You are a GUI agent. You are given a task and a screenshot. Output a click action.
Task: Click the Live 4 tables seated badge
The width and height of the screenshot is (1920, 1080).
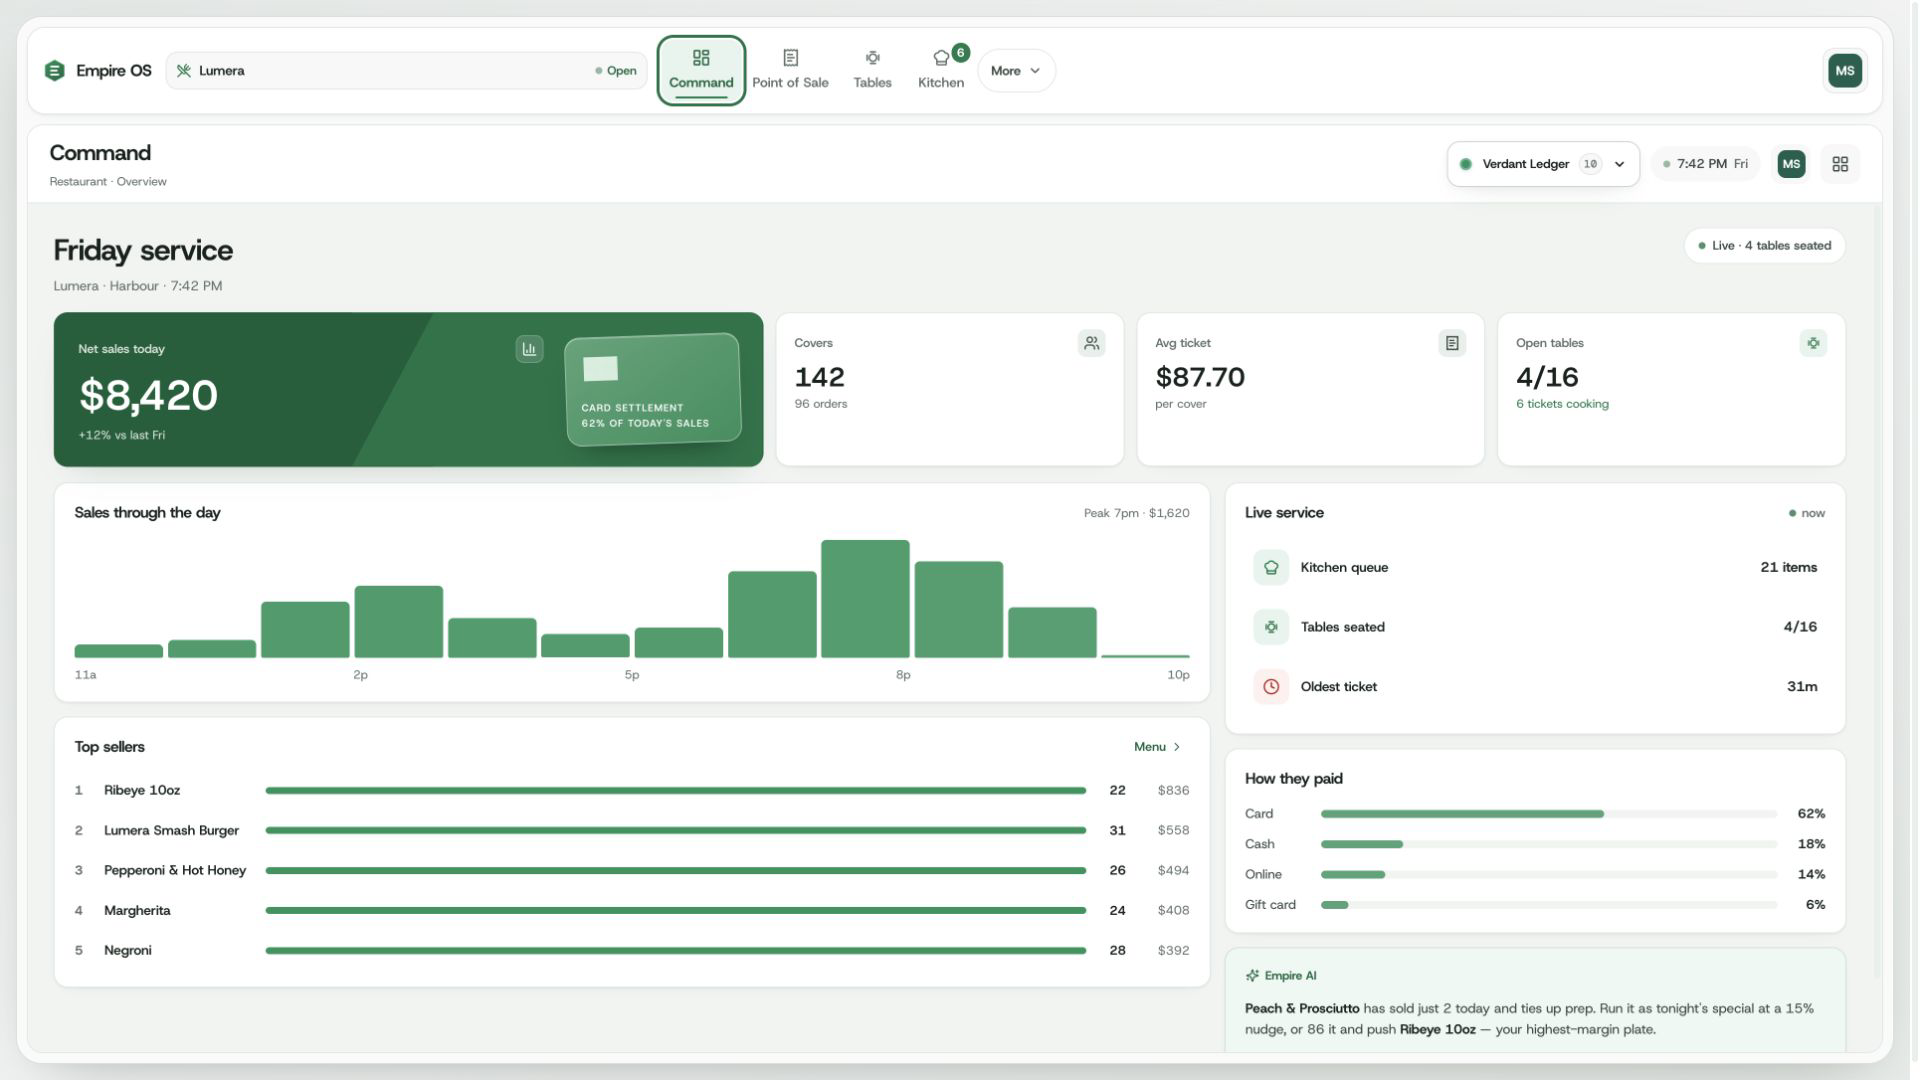(x=1764, y=245)
